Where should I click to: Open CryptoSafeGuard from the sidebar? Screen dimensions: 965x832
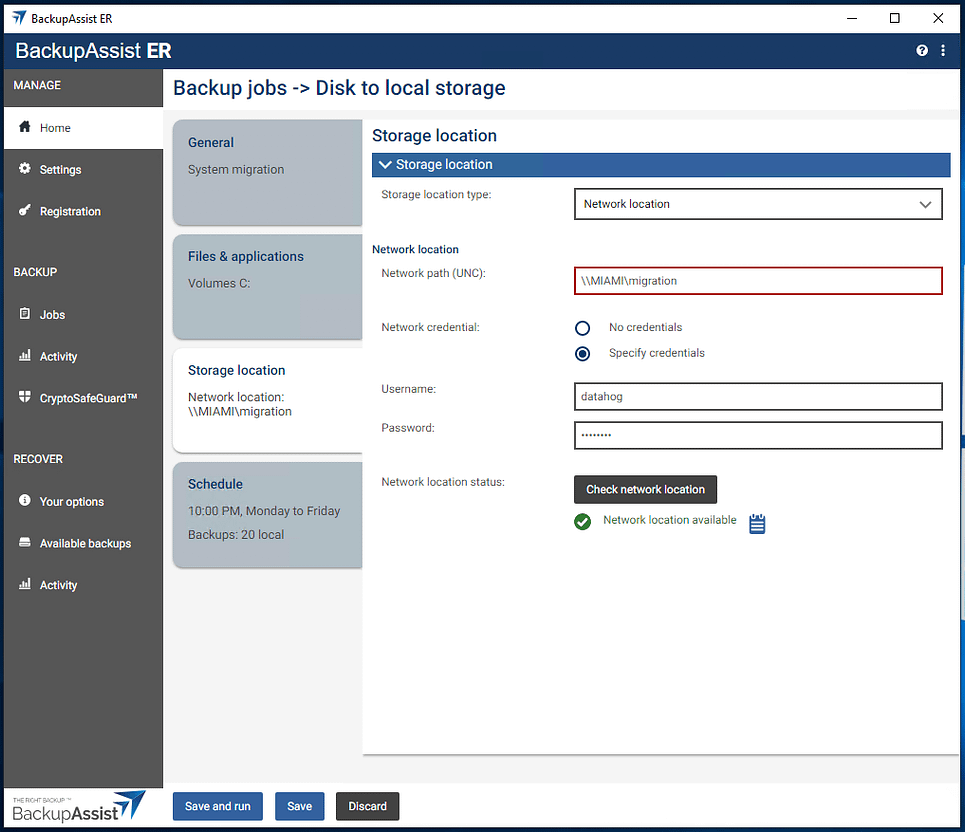coord(83,398)
